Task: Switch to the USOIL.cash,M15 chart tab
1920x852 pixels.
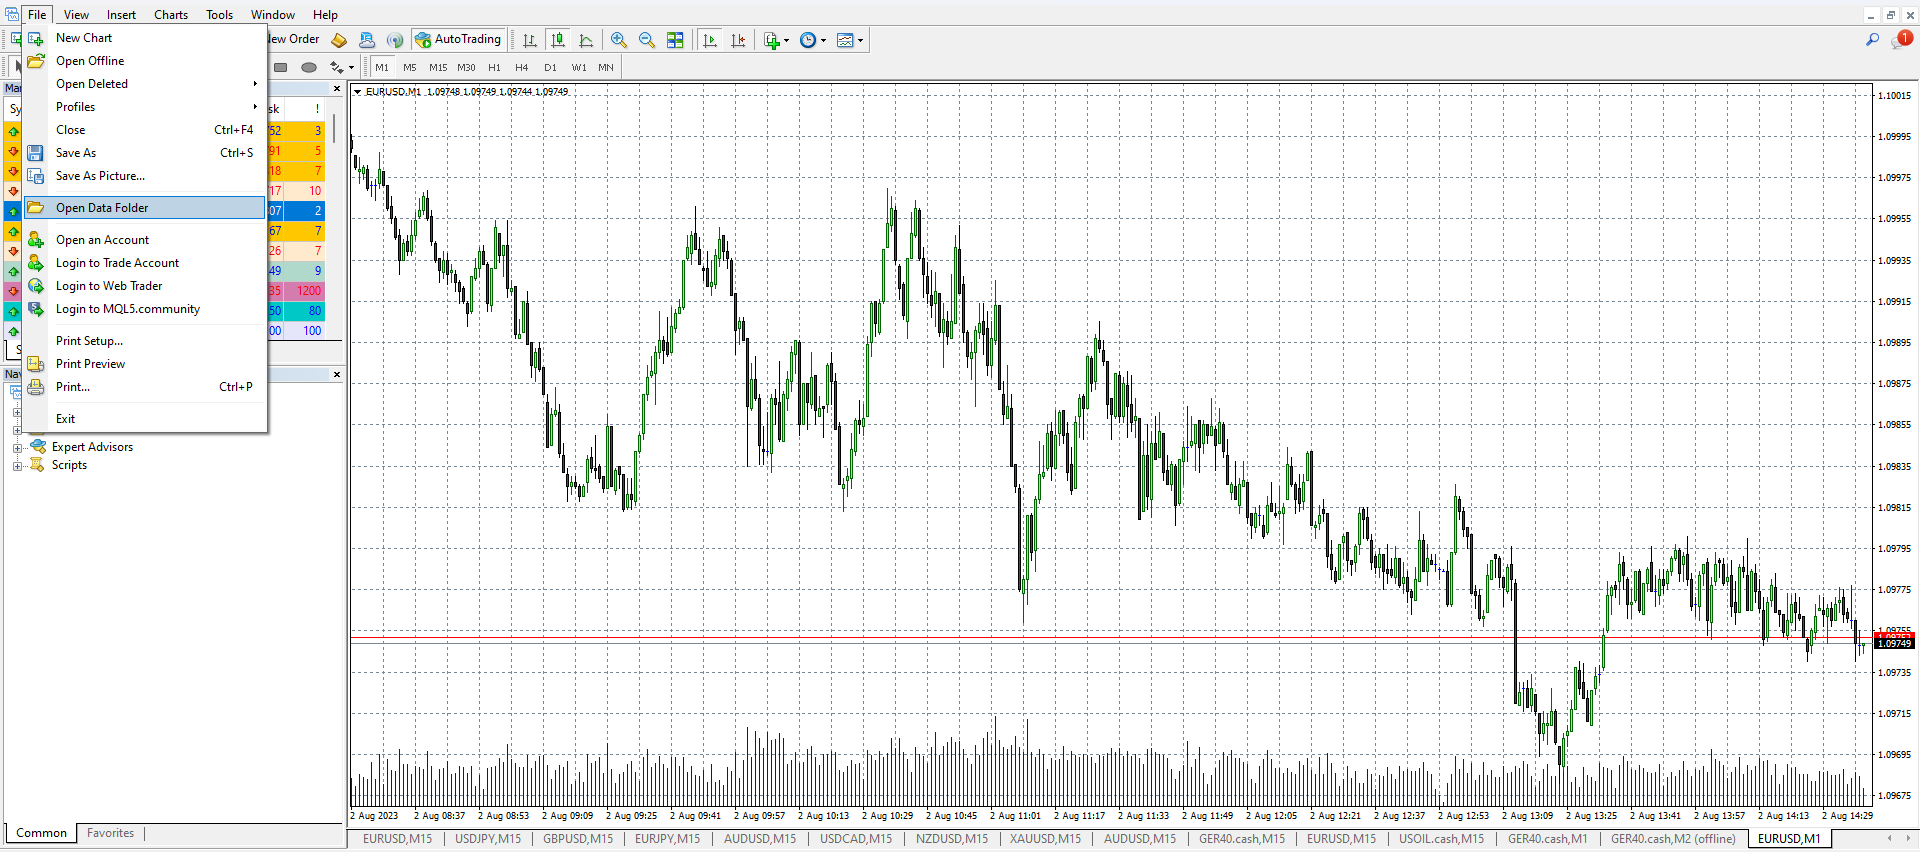Action: [x=1441, y=839]
